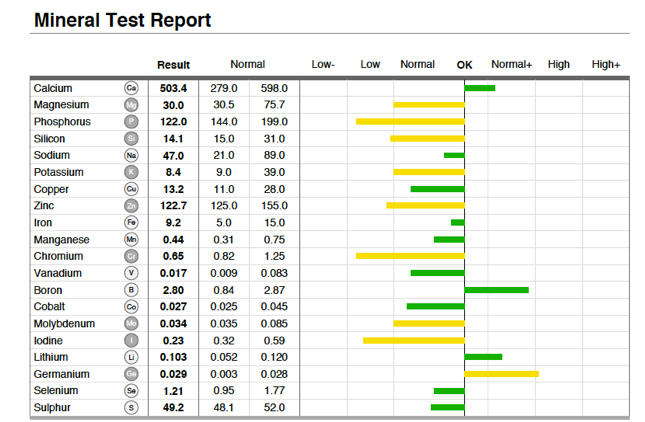Click the Selenium upper normal value 1.77
Viewport: 645px width, 422px height.
click(x=274, y=391)
